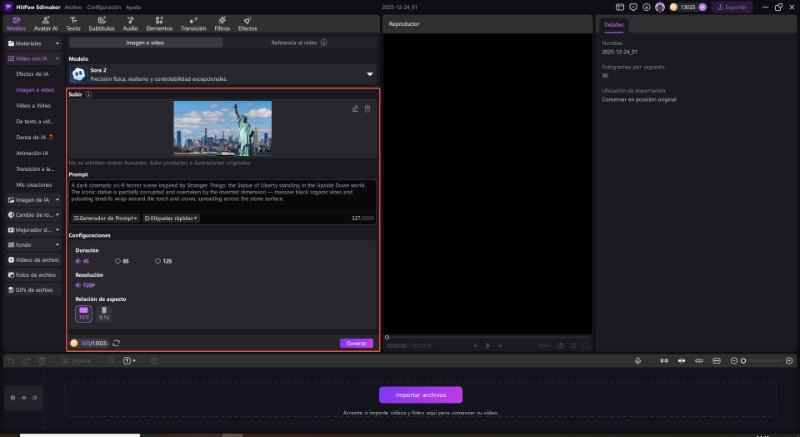The width and height of the screenshot is (800, 437).
Task: Open Mis creaciones in sidebar
Action: coord(34,185)
